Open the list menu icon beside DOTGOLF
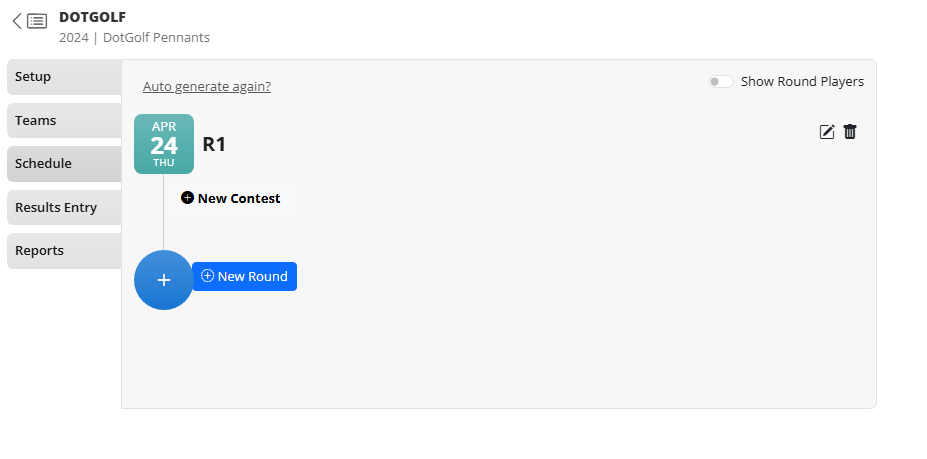This screenshot has width=927, height=459. [37, 21]
